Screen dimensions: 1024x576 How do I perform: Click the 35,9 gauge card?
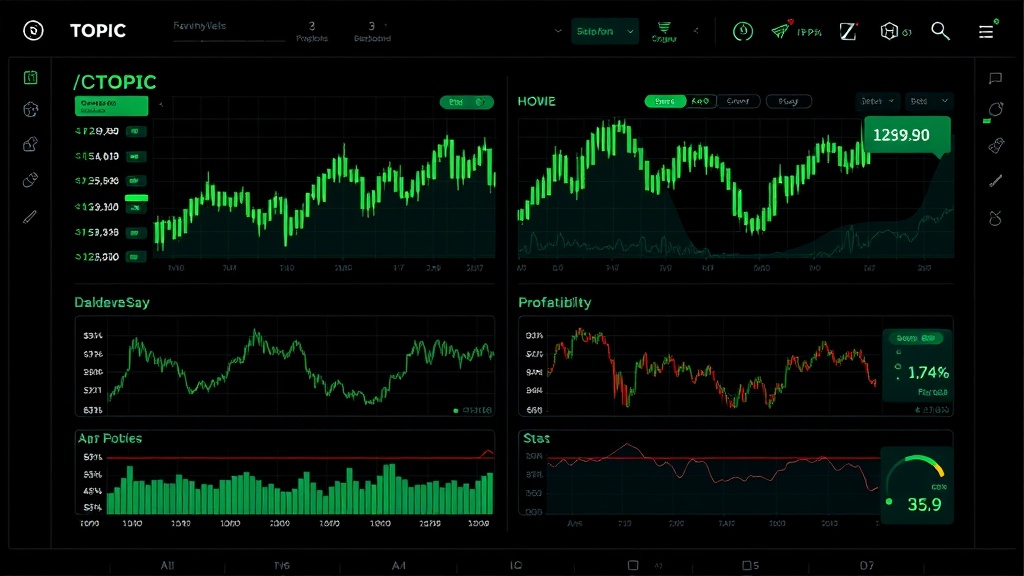916,485
